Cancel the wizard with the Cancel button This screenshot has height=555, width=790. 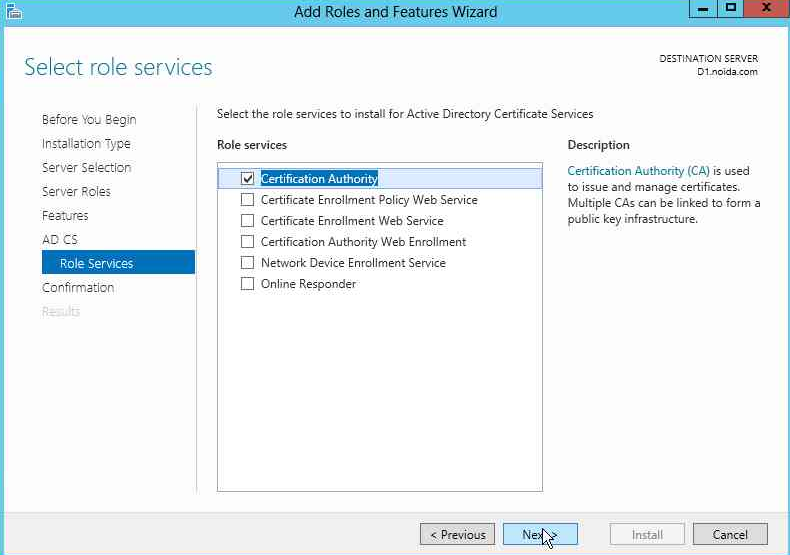(730, 534)
